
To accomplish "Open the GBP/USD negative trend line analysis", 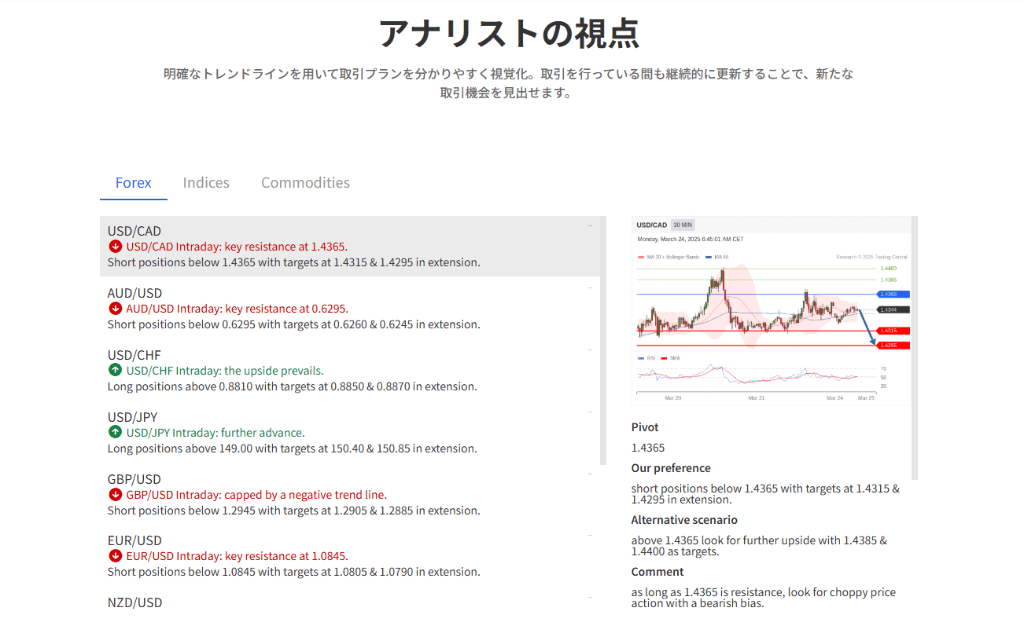I will tap(256, 495).
